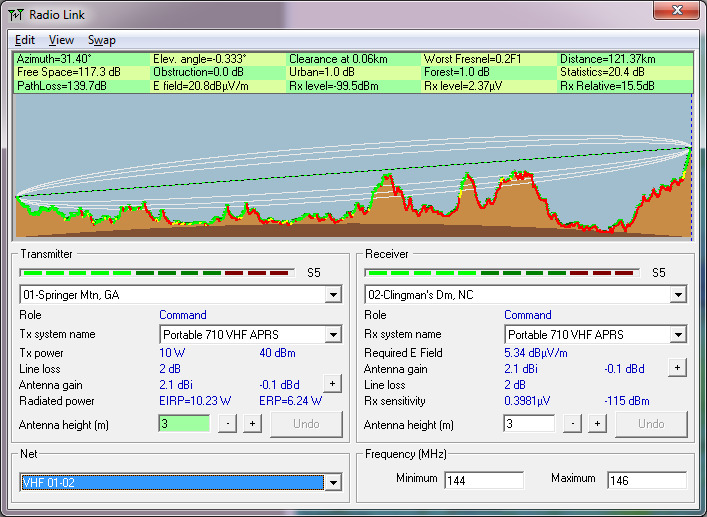Click the Required E Field 5.34 dBµV/m value
707x517 pixels.
[x=536, y=353]
